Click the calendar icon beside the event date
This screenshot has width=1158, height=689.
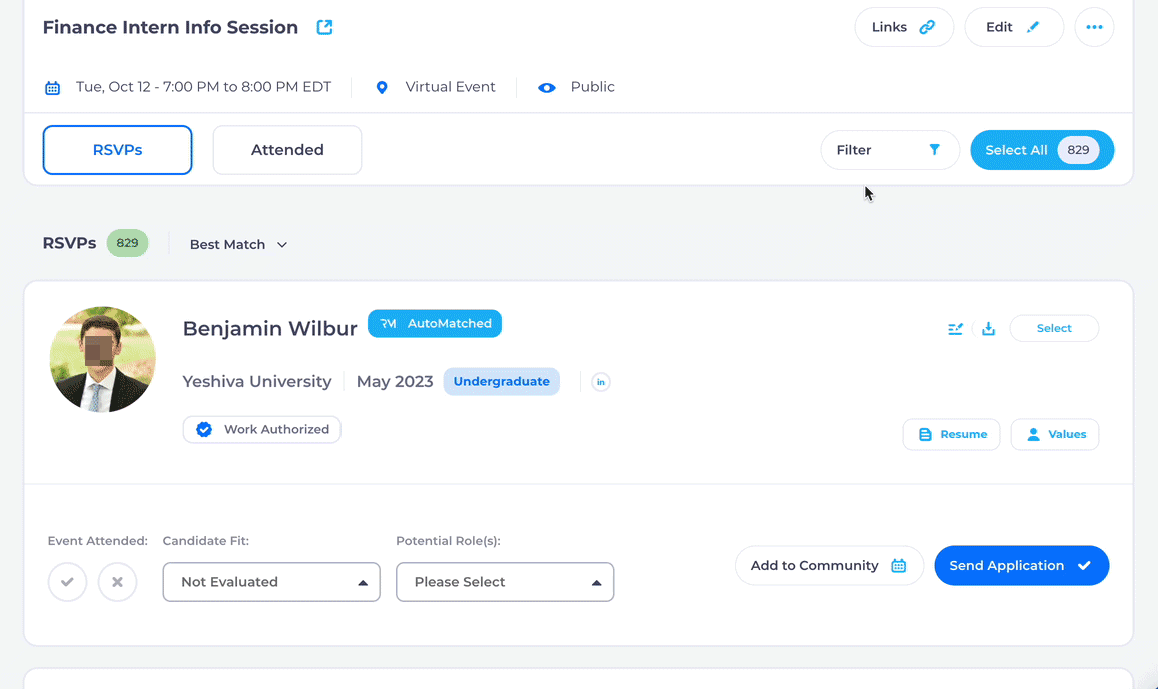click(x=53, y=88)
